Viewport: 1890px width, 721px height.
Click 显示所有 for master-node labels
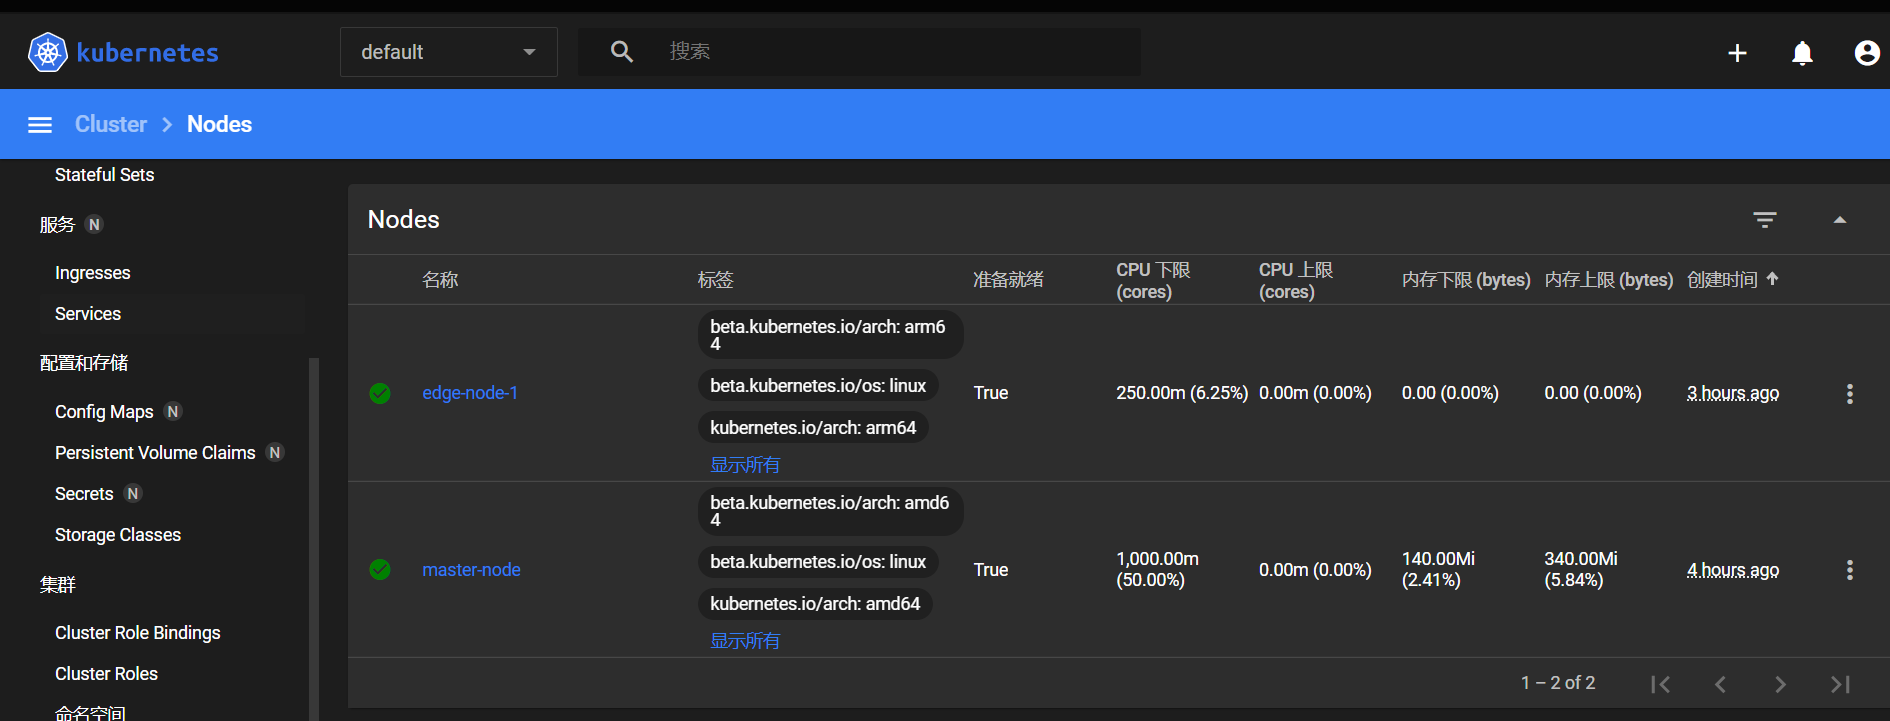pos(745,641)
